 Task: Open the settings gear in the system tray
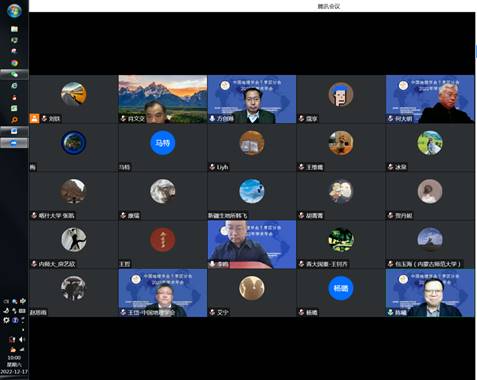pyautogui.click(x=6, y=320)
